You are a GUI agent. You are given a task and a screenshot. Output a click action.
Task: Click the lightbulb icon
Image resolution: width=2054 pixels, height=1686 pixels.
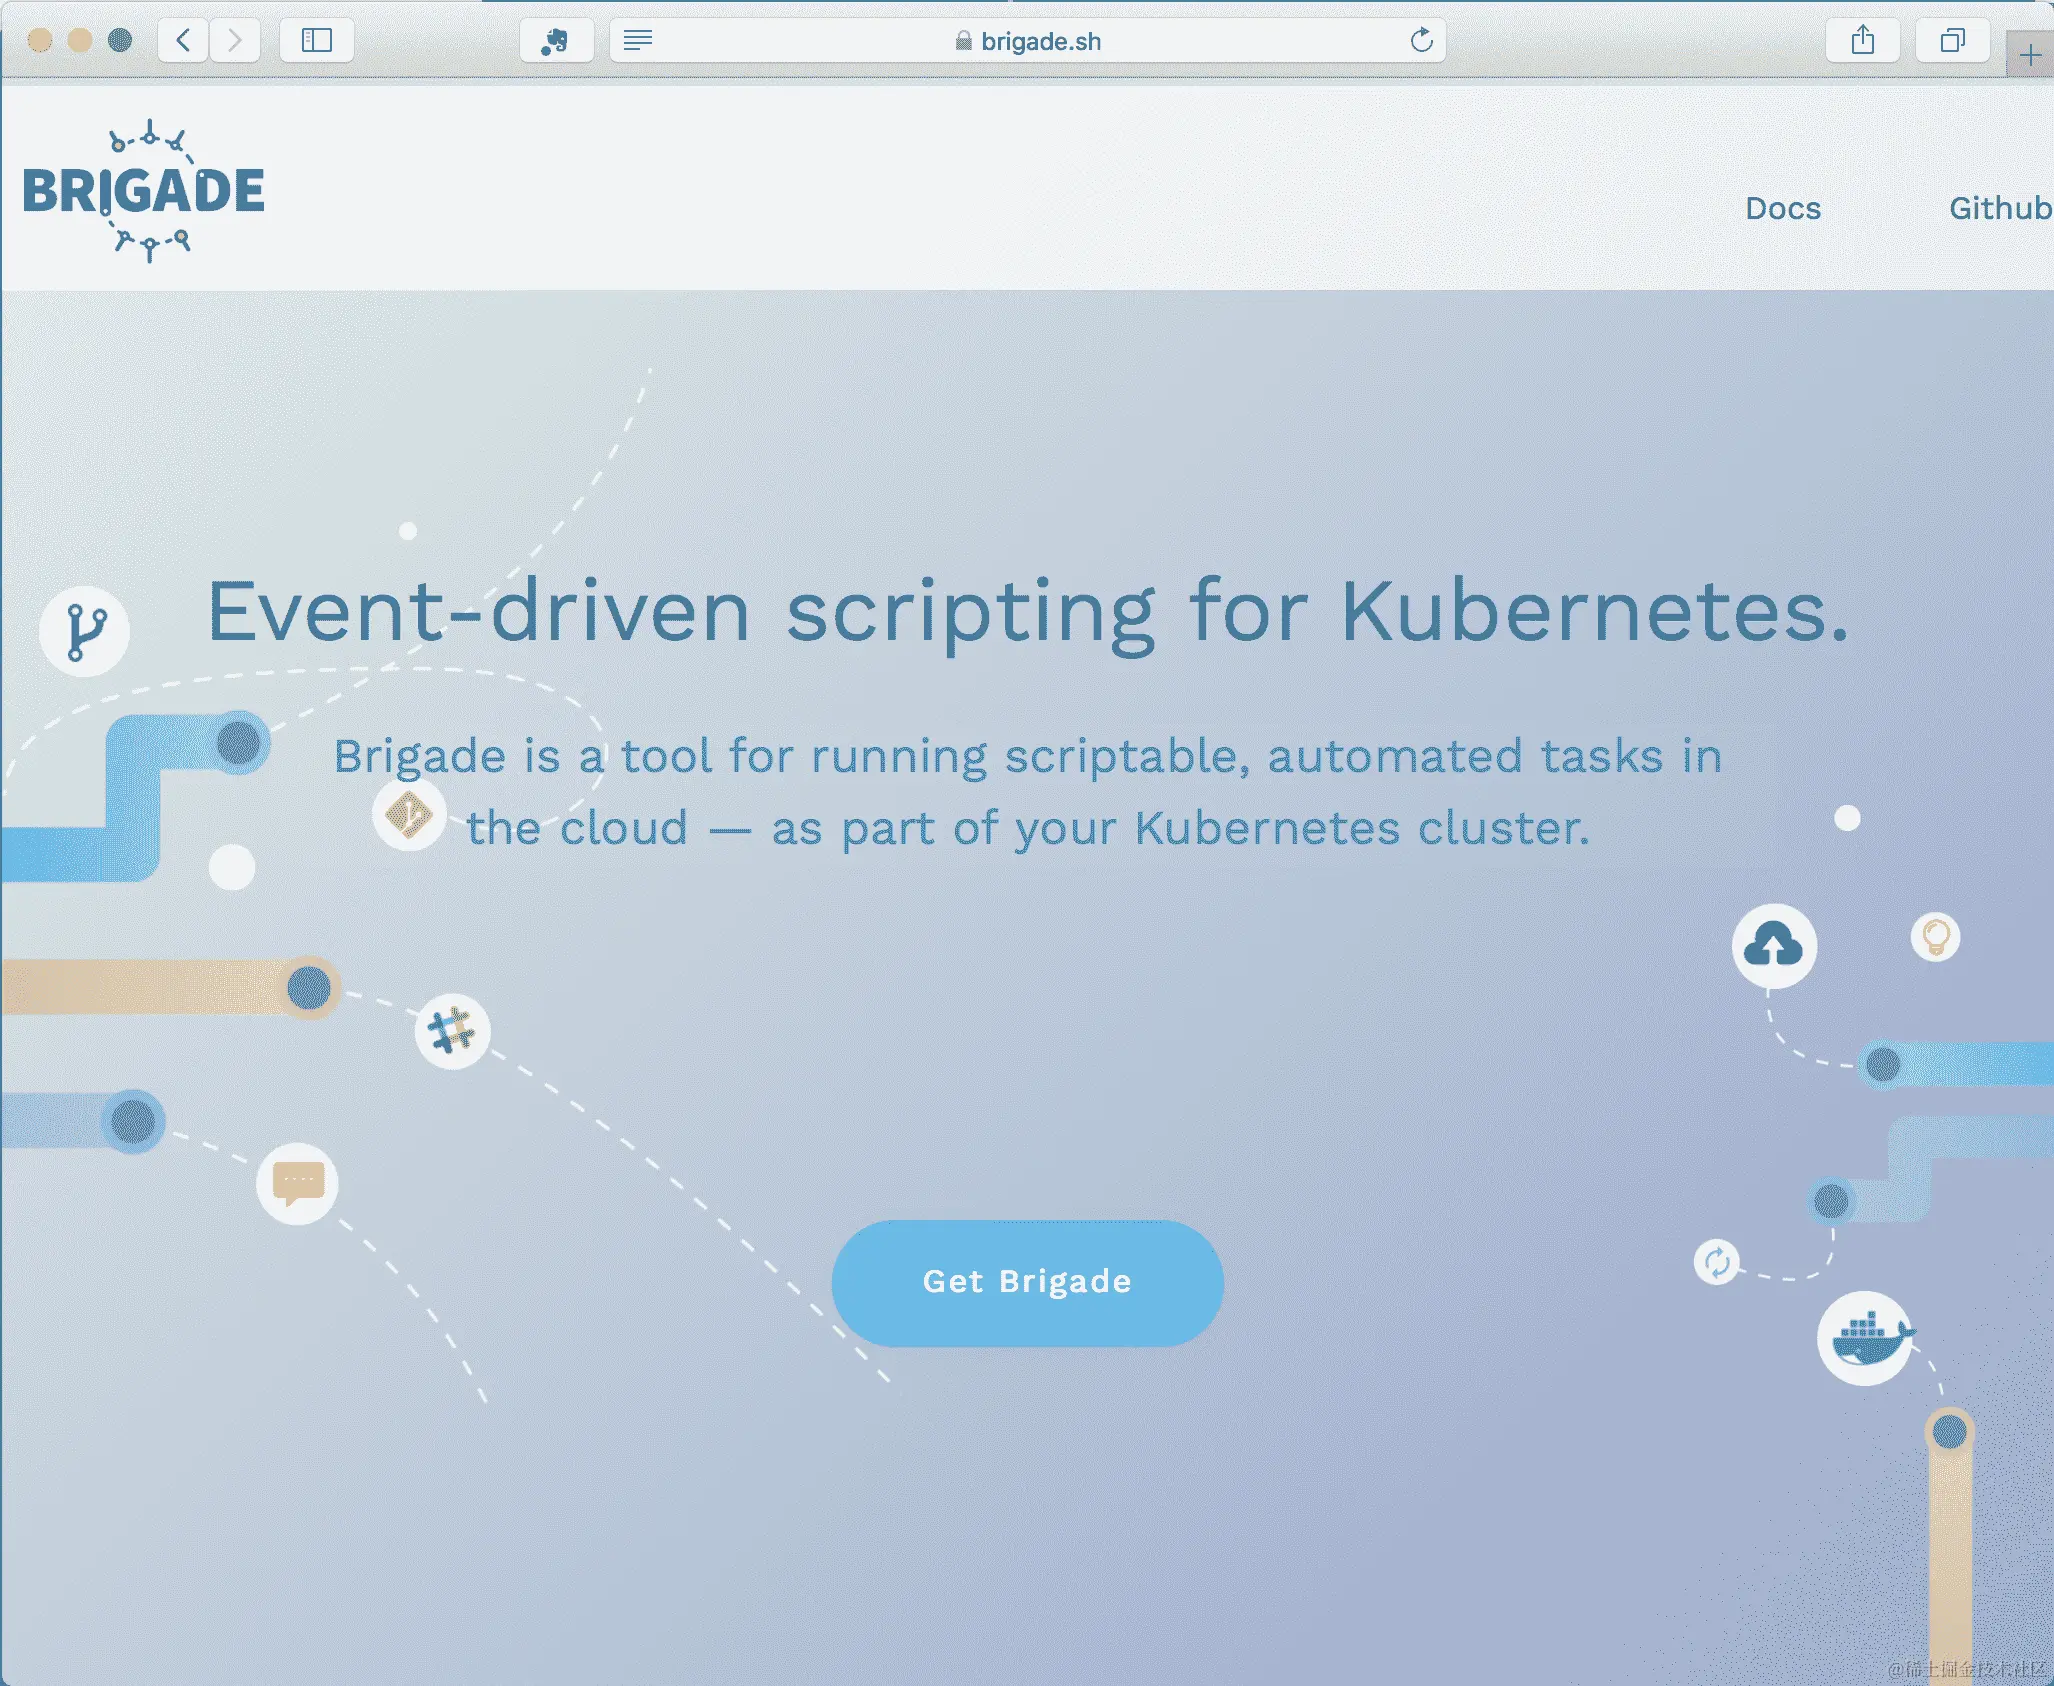pyautogui.click(x=1935, y=937)
